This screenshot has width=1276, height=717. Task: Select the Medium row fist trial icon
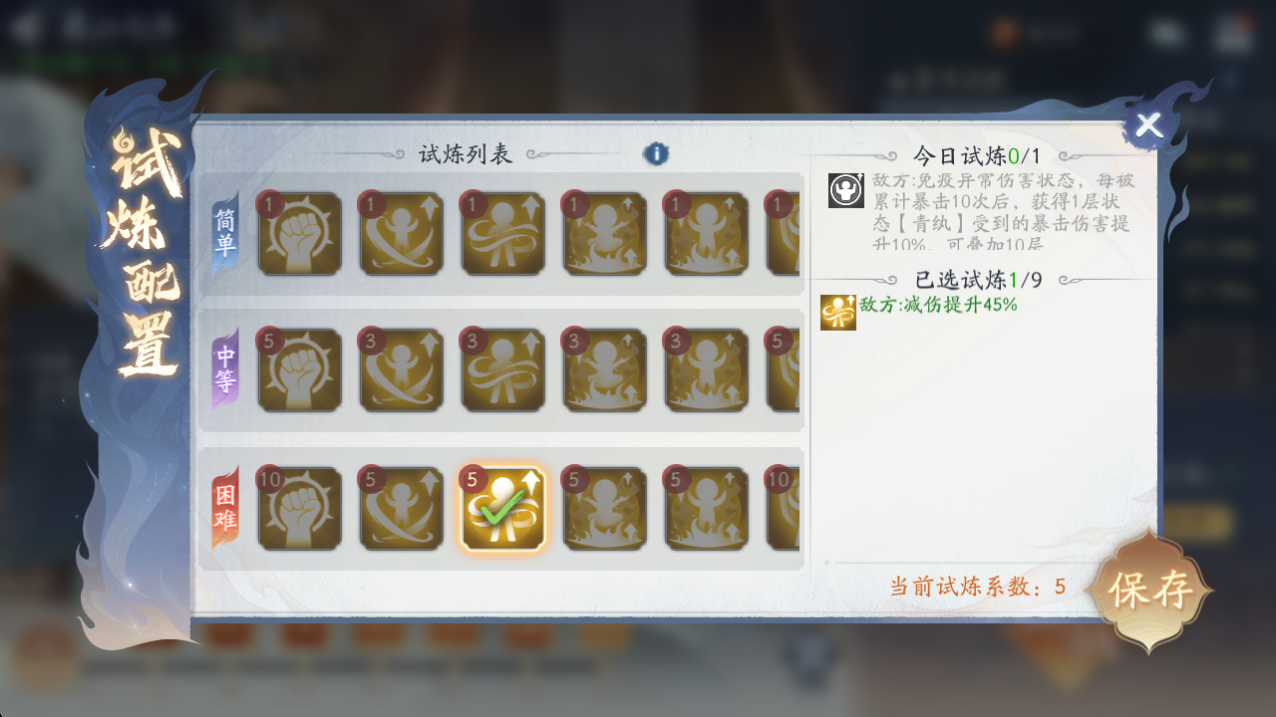click(x=299, y=370)
